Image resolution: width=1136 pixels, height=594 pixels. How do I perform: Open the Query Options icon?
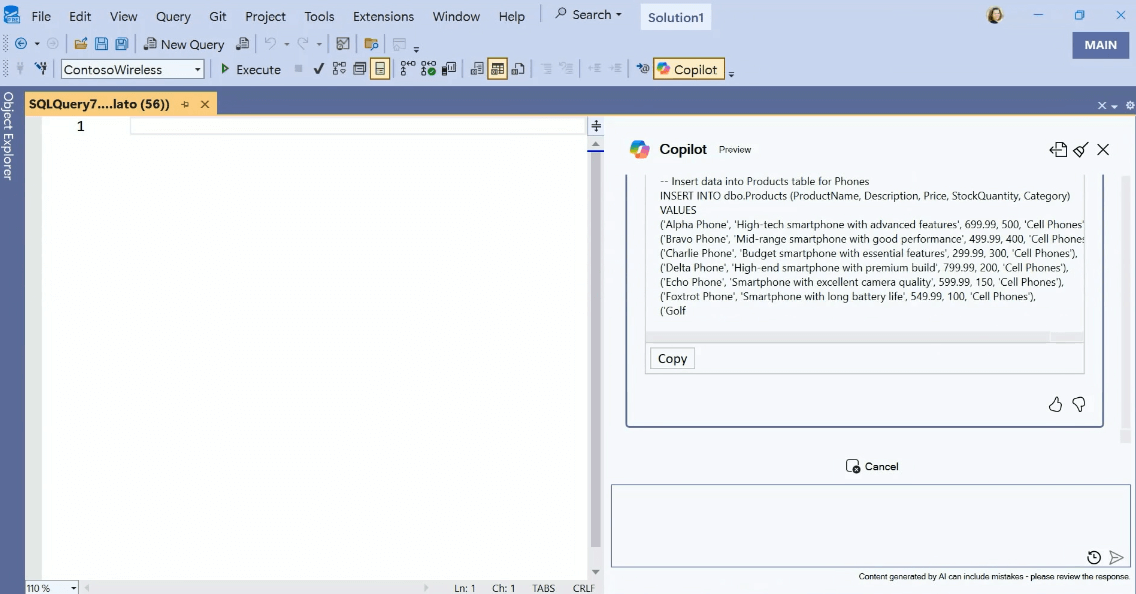[x=359, y=69]
